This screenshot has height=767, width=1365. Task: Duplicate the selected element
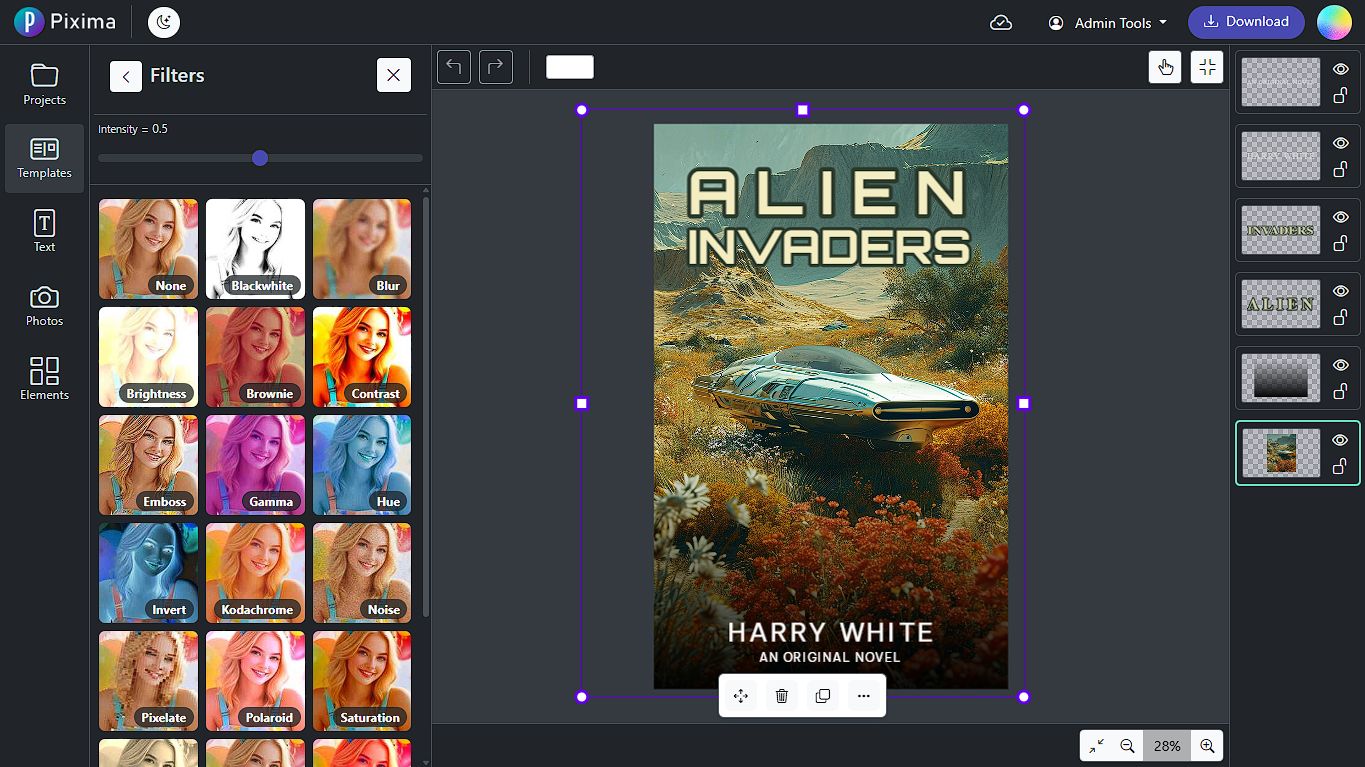[823, 696]
